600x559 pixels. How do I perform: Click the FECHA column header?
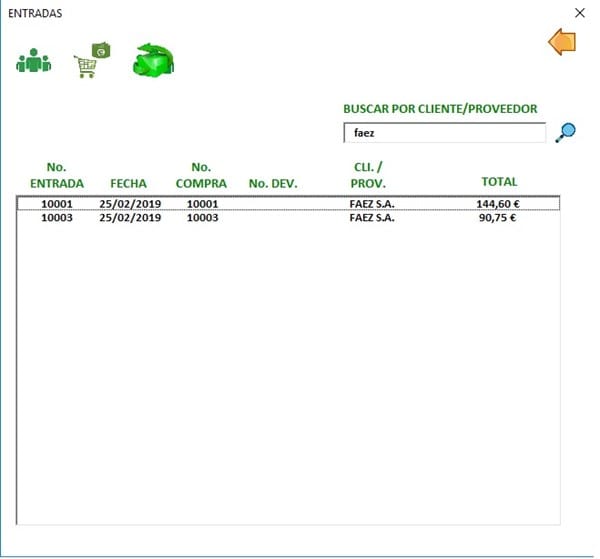(129, 183)
